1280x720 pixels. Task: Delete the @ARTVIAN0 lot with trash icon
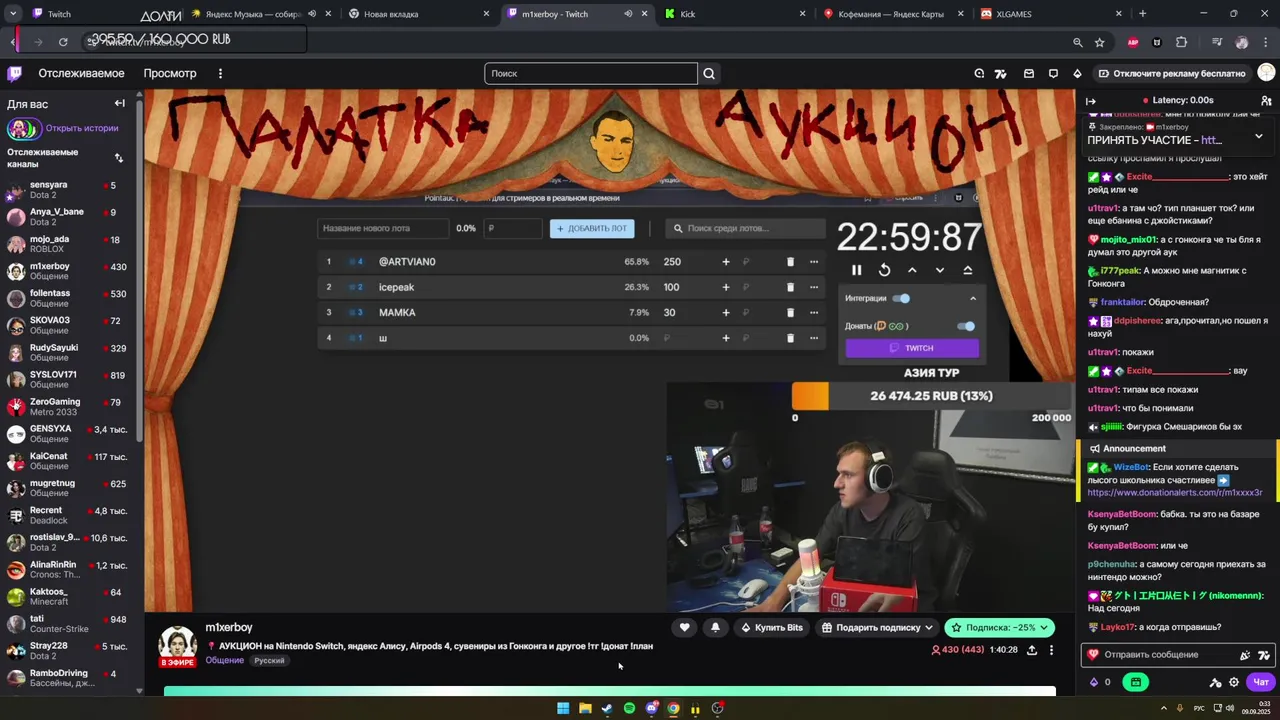(790, 262)
